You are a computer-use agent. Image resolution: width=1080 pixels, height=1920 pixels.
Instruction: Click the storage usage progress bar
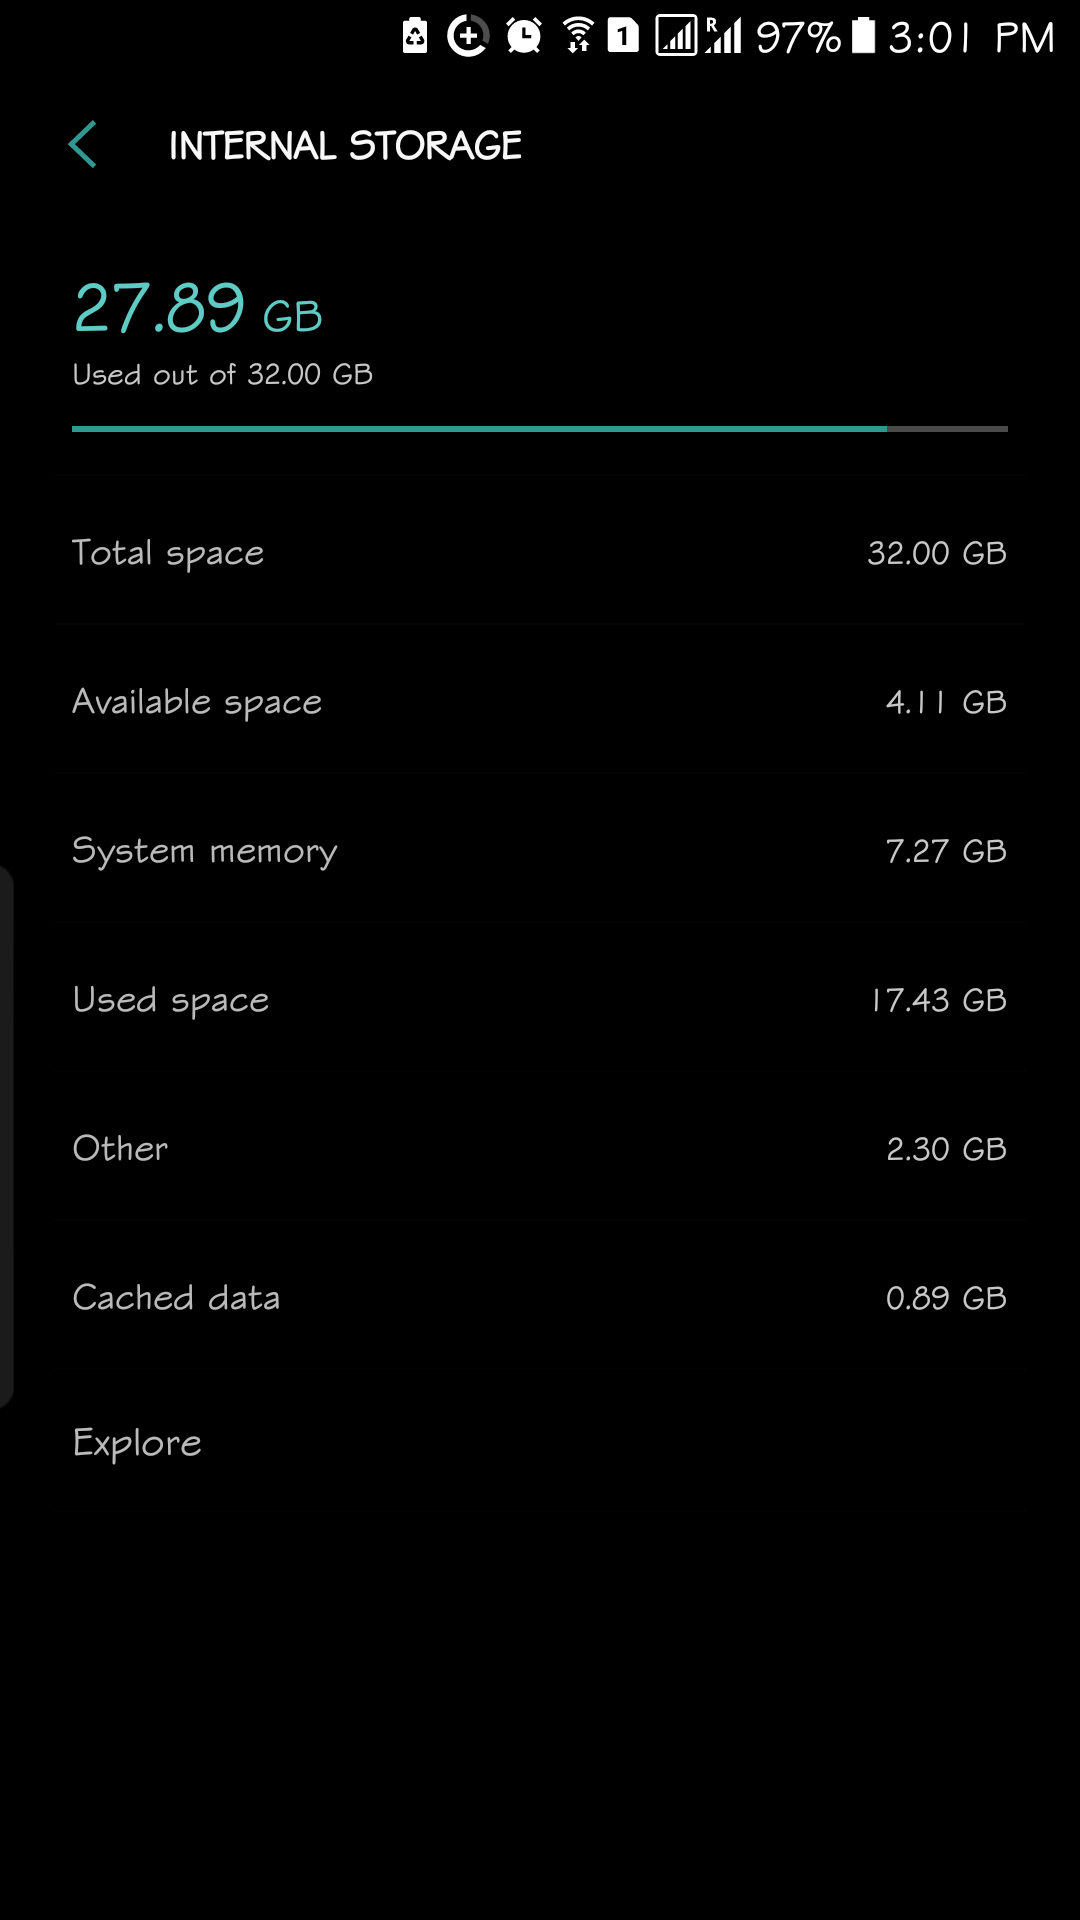point(540,429)
